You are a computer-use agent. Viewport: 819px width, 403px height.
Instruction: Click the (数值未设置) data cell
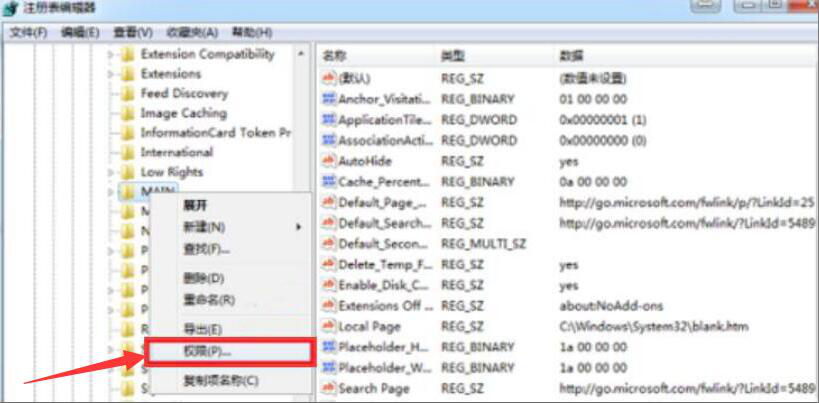click(593, 78)
